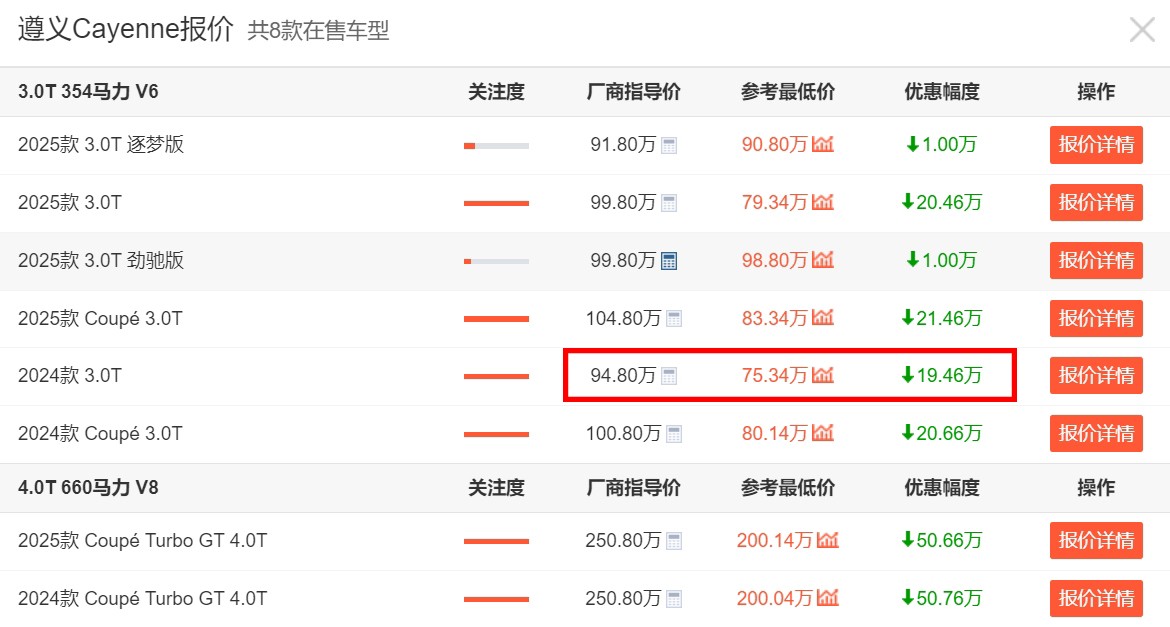The height and width of the screenshot is (627, 1170).
Task: Open 报价详情 for 2024款 3.0T
Action: coord(1096,375)
